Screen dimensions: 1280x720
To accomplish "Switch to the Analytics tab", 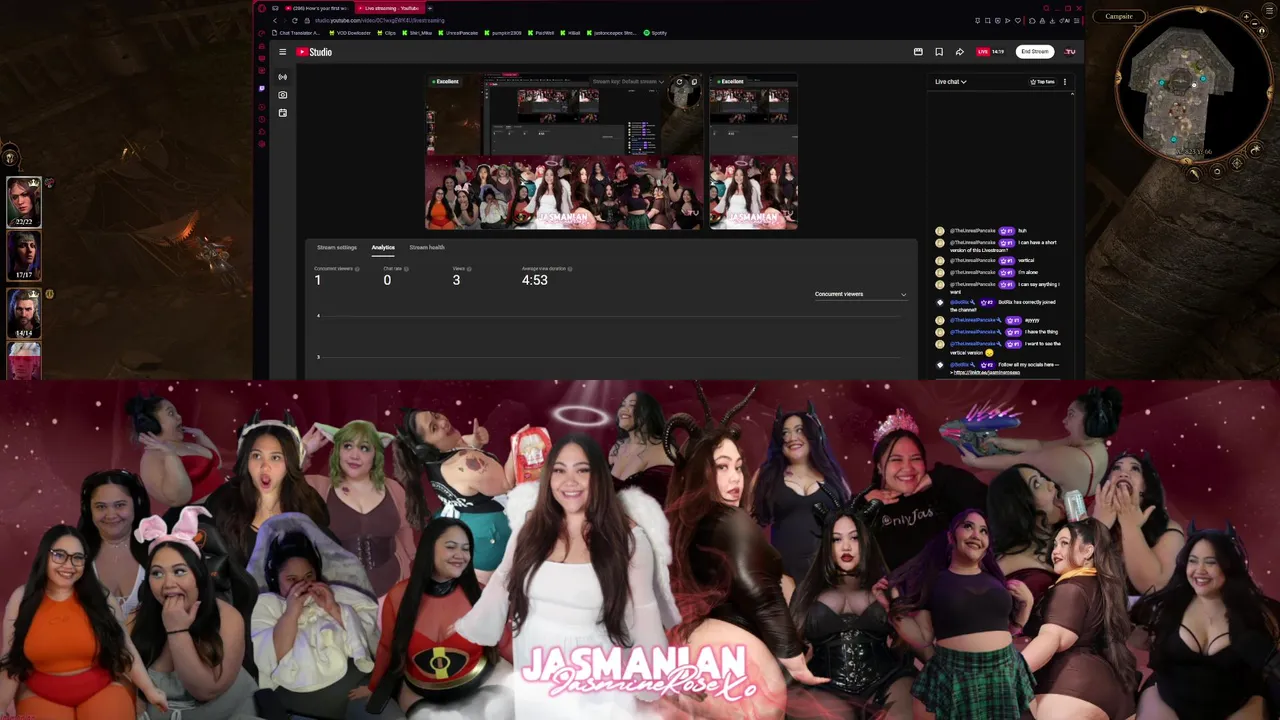I will click(x=383, y=247).
